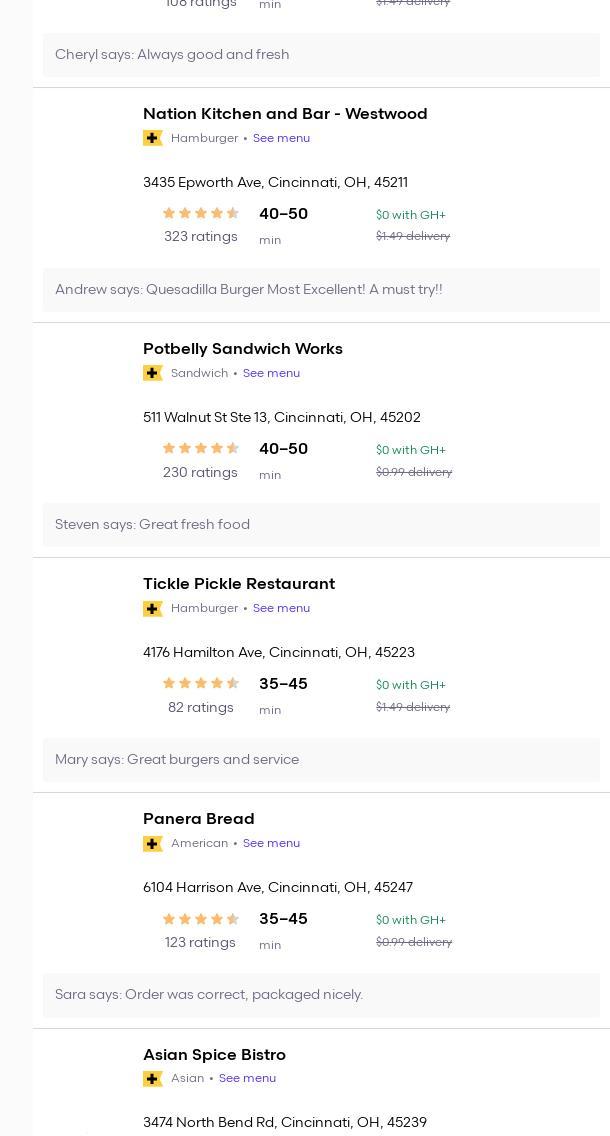Click GH+ badge icon beside Nation Kitchen's Hamburger tag
This screenshot has height=1136, width=610.
coord(153,138)
